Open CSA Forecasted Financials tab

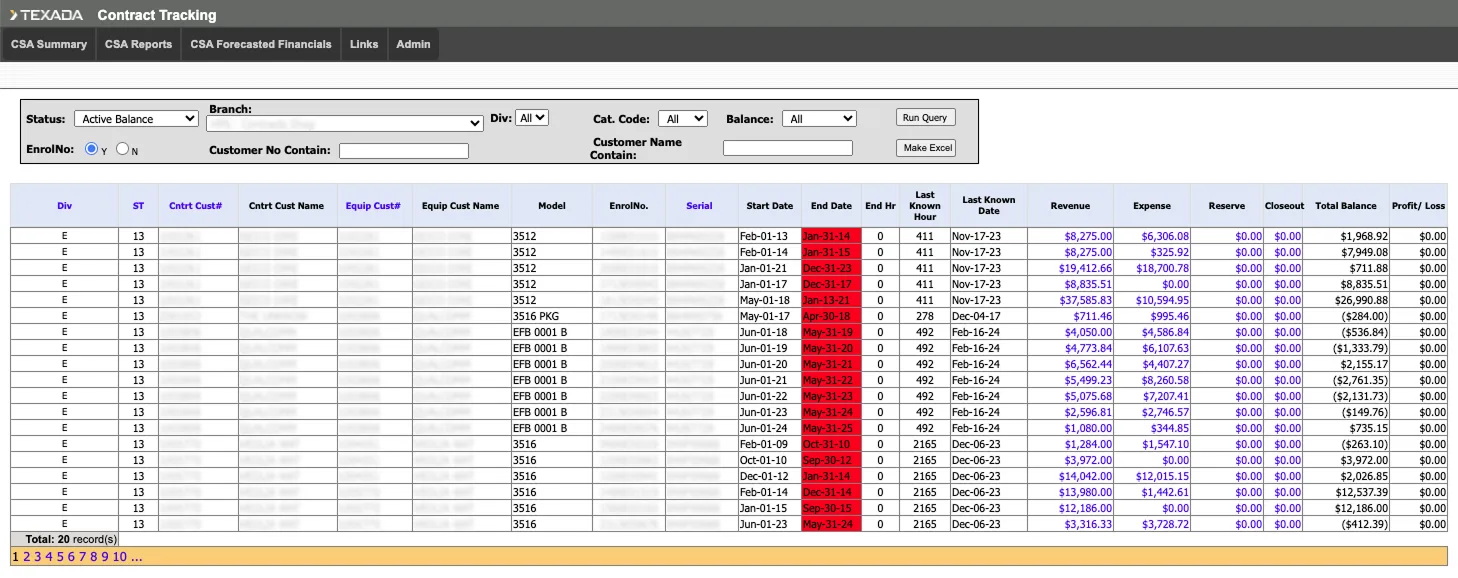tap(261, 44)
